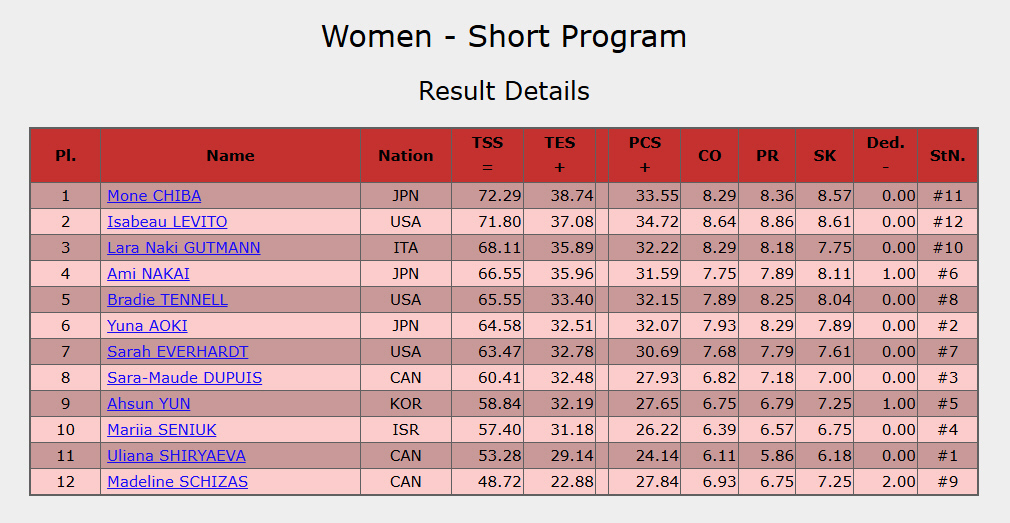The width and height of the screenshot is (1010, 523).
Task: Click the Name column header
Action: 230,155
